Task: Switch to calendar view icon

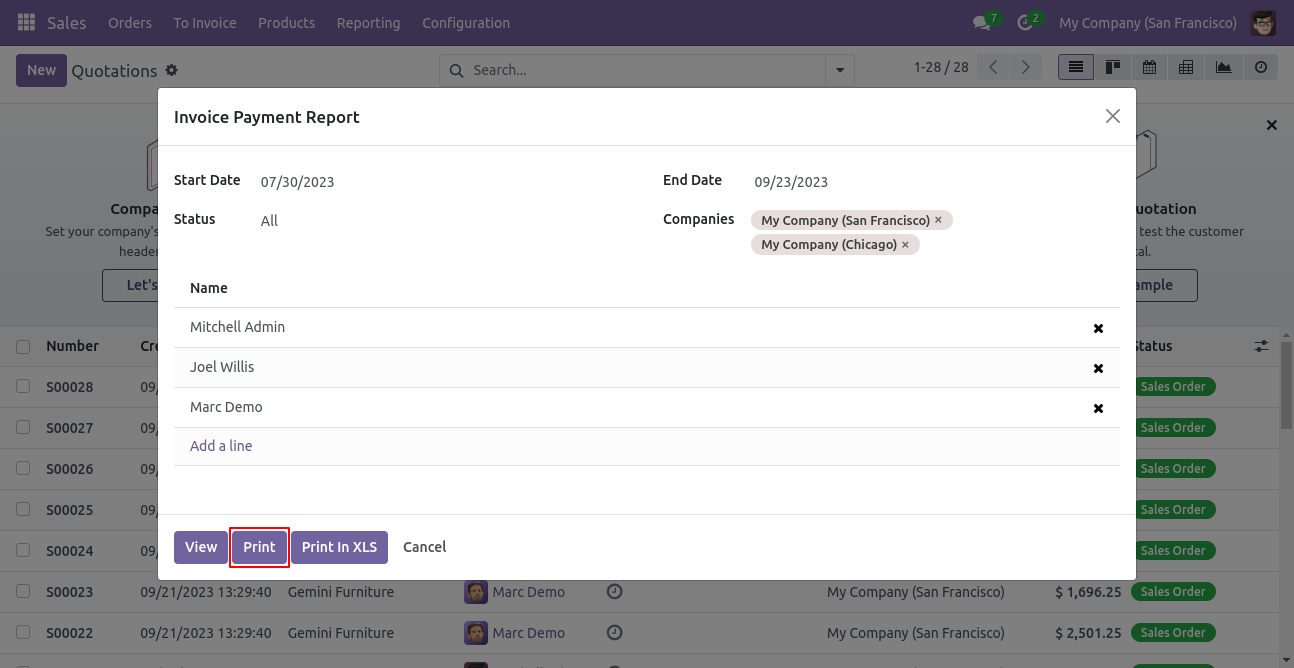Action: (x=1150, y=67)
